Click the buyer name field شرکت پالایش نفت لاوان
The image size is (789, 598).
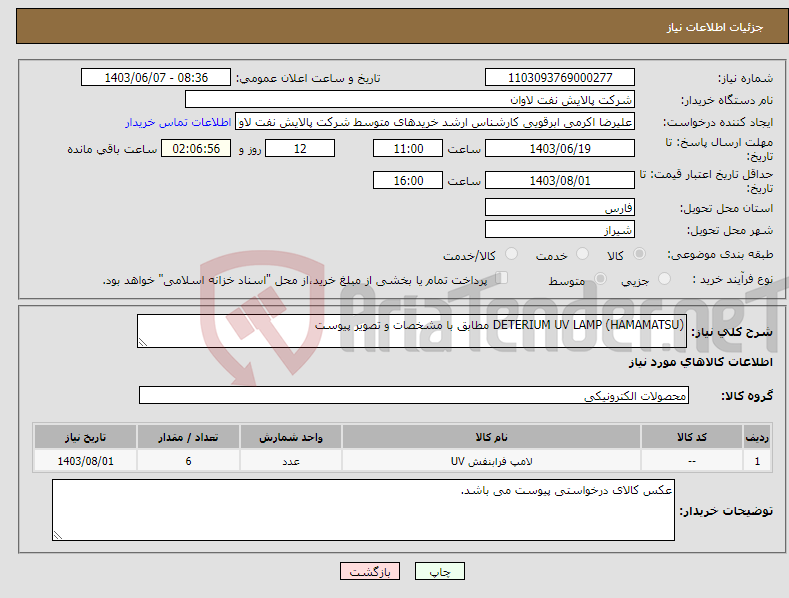point(410,99)
